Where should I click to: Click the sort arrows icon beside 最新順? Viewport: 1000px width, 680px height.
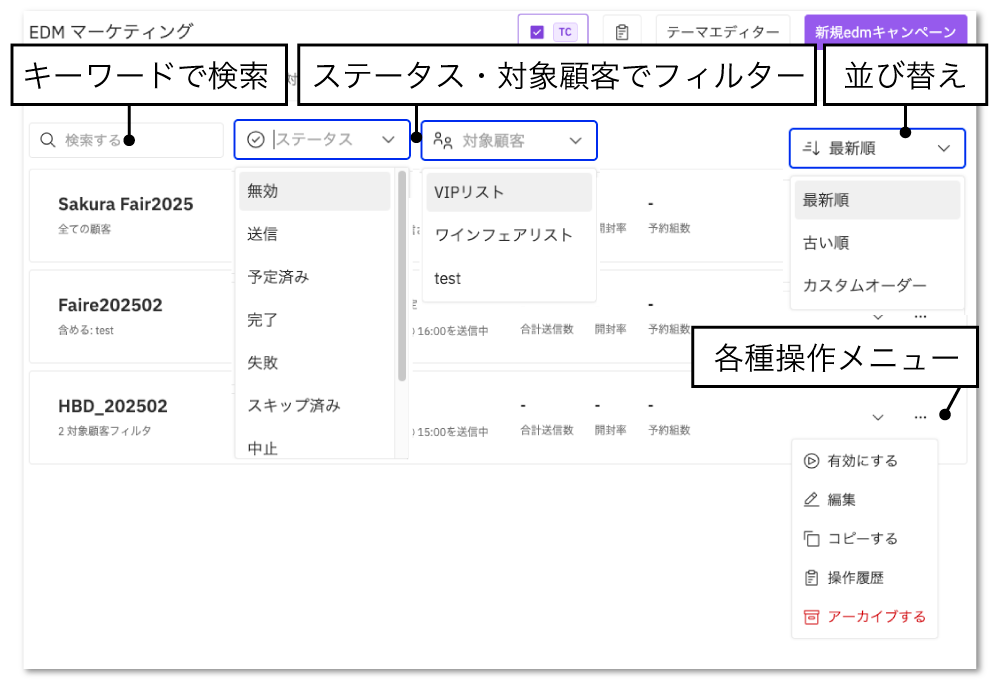pos(811,148)
